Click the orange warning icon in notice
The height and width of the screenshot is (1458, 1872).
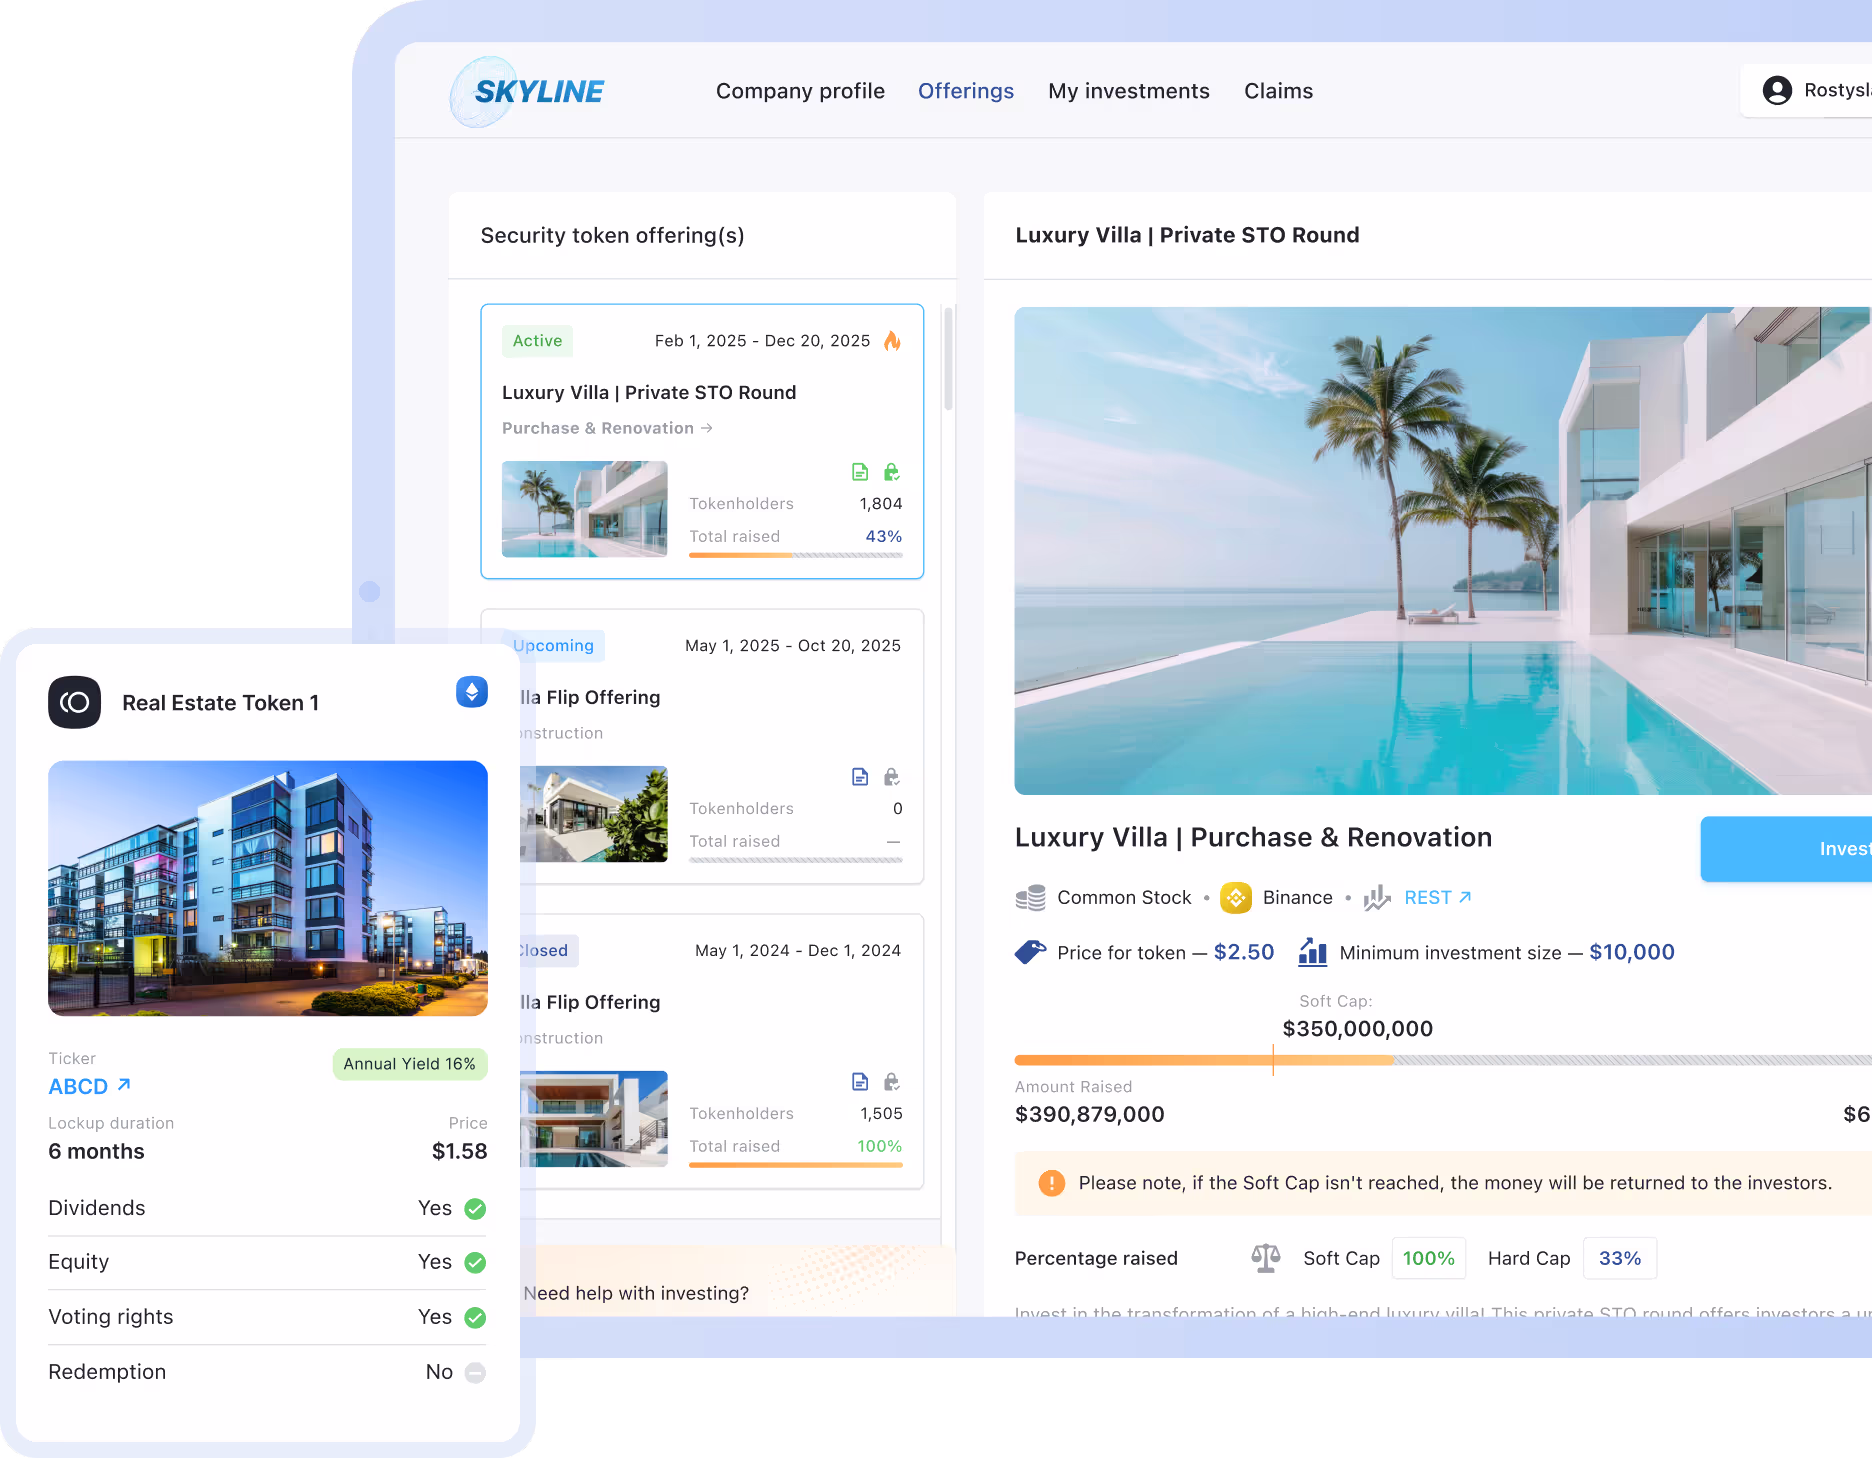point(1052,1183)
